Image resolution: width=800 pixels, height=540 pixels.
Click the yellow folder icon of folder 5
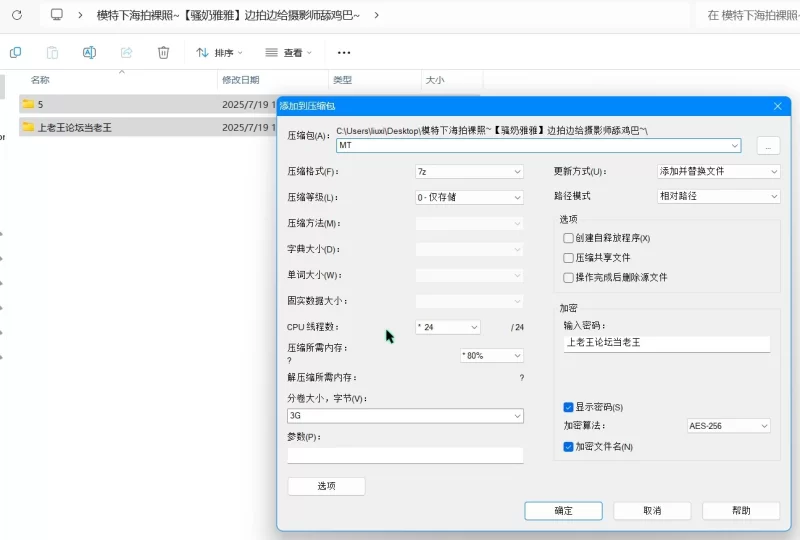tap(29, 104)
